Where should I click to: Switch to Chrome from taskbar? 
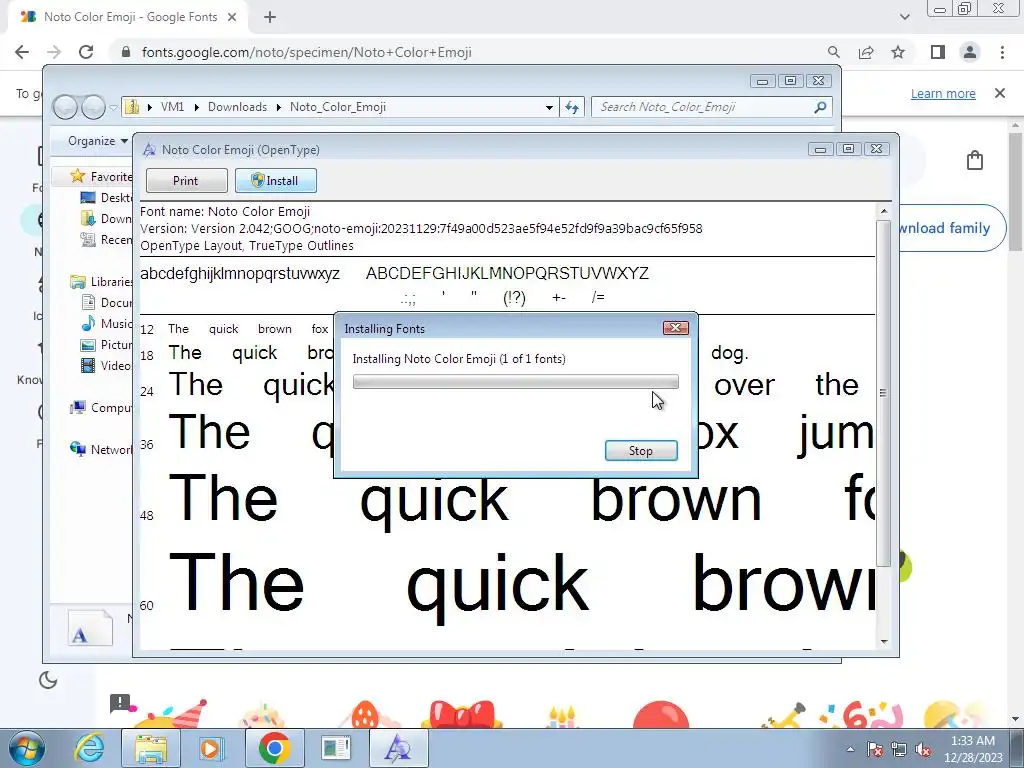[x=274, y=748]
